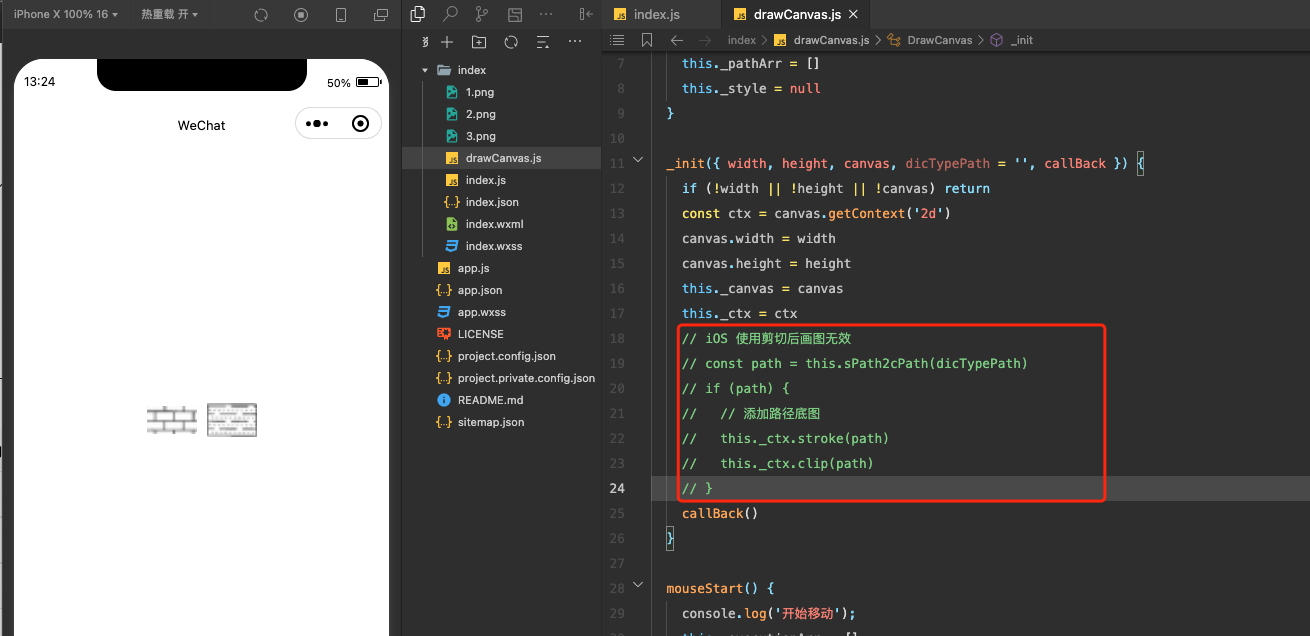The image size is (1310, 636).
Task: Open the extensions layout panel icon
Action: [514, 14]
